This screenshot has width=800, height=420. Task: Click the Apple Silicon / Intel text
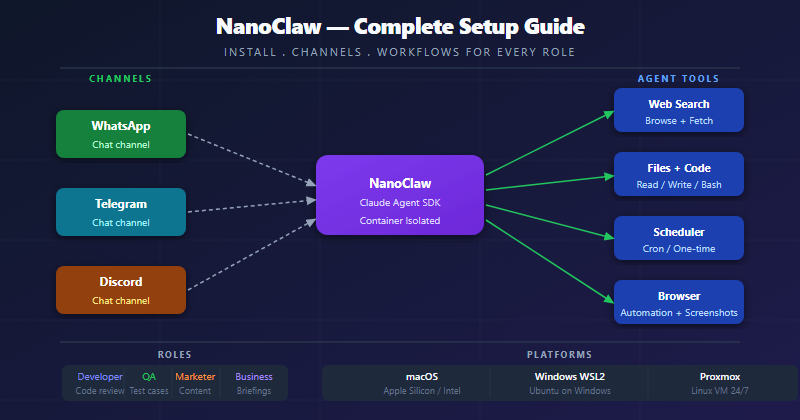(422, 391)
